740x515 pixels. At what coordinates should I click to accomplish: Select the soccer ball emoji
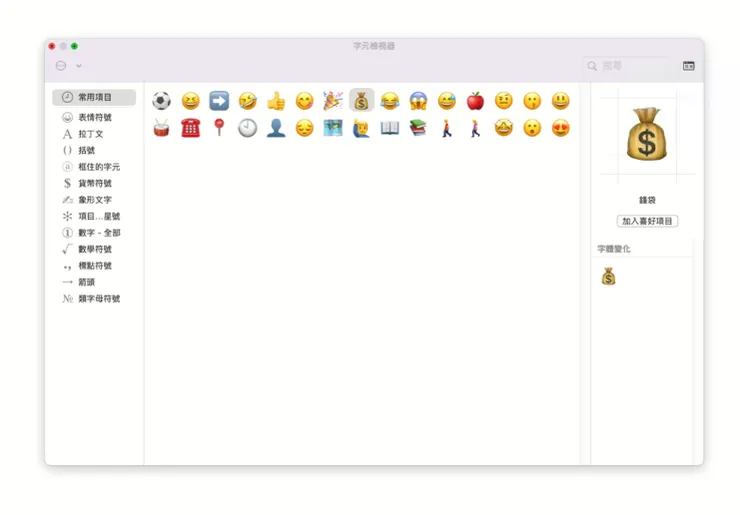[161, 101]
